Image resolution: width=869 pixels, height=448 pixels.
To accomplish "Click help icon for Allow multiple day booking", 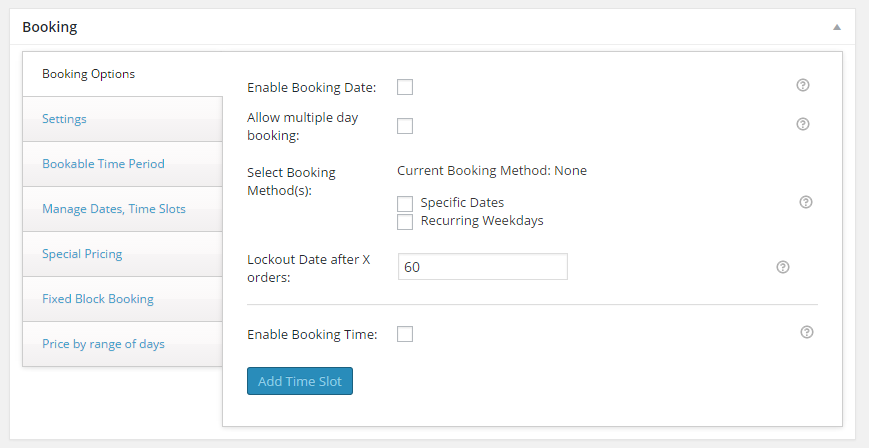I will tap(802, 124).
